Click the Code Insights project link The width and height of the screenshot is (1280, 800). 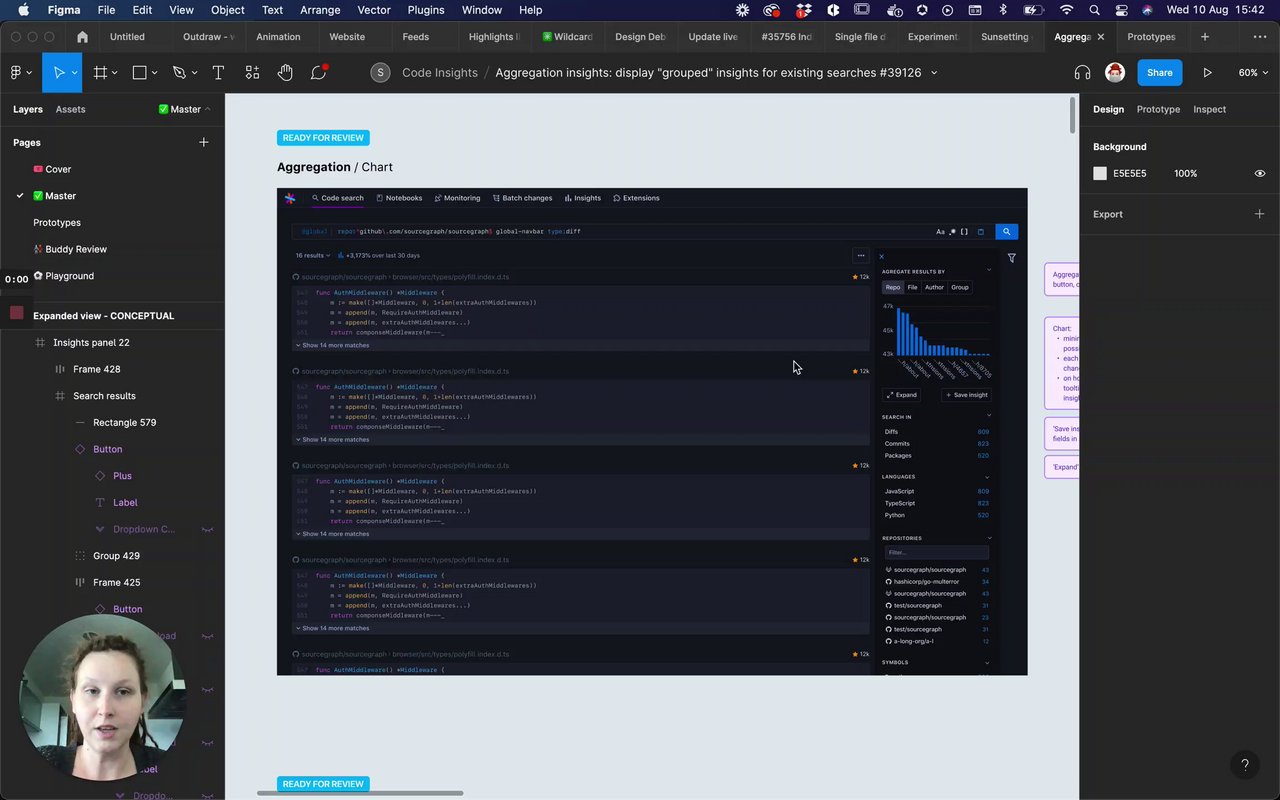pos(440,73)
